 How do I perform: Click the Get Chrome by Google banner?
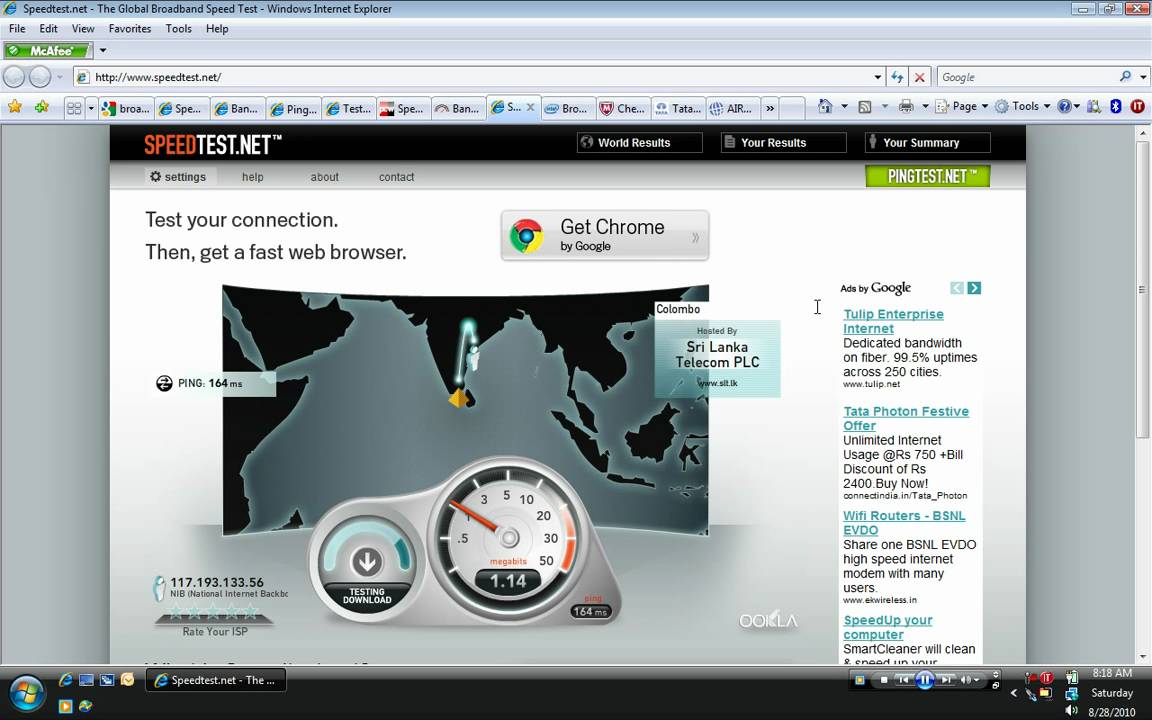605,235
